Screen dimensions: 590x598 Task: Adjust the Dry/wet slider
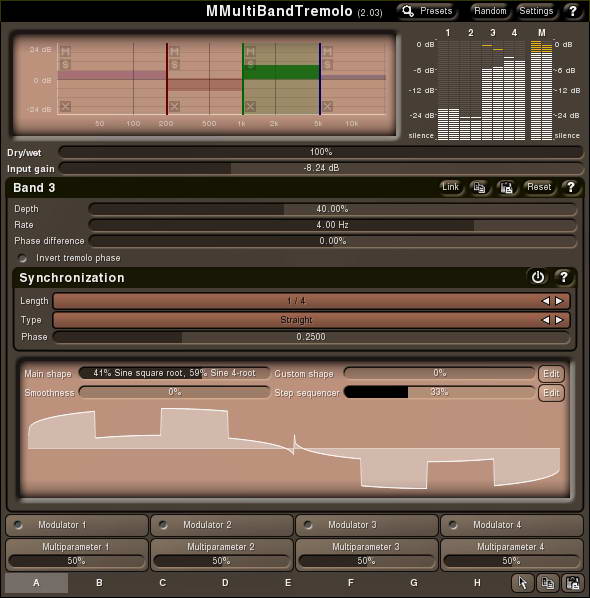[x=321, y=152]
